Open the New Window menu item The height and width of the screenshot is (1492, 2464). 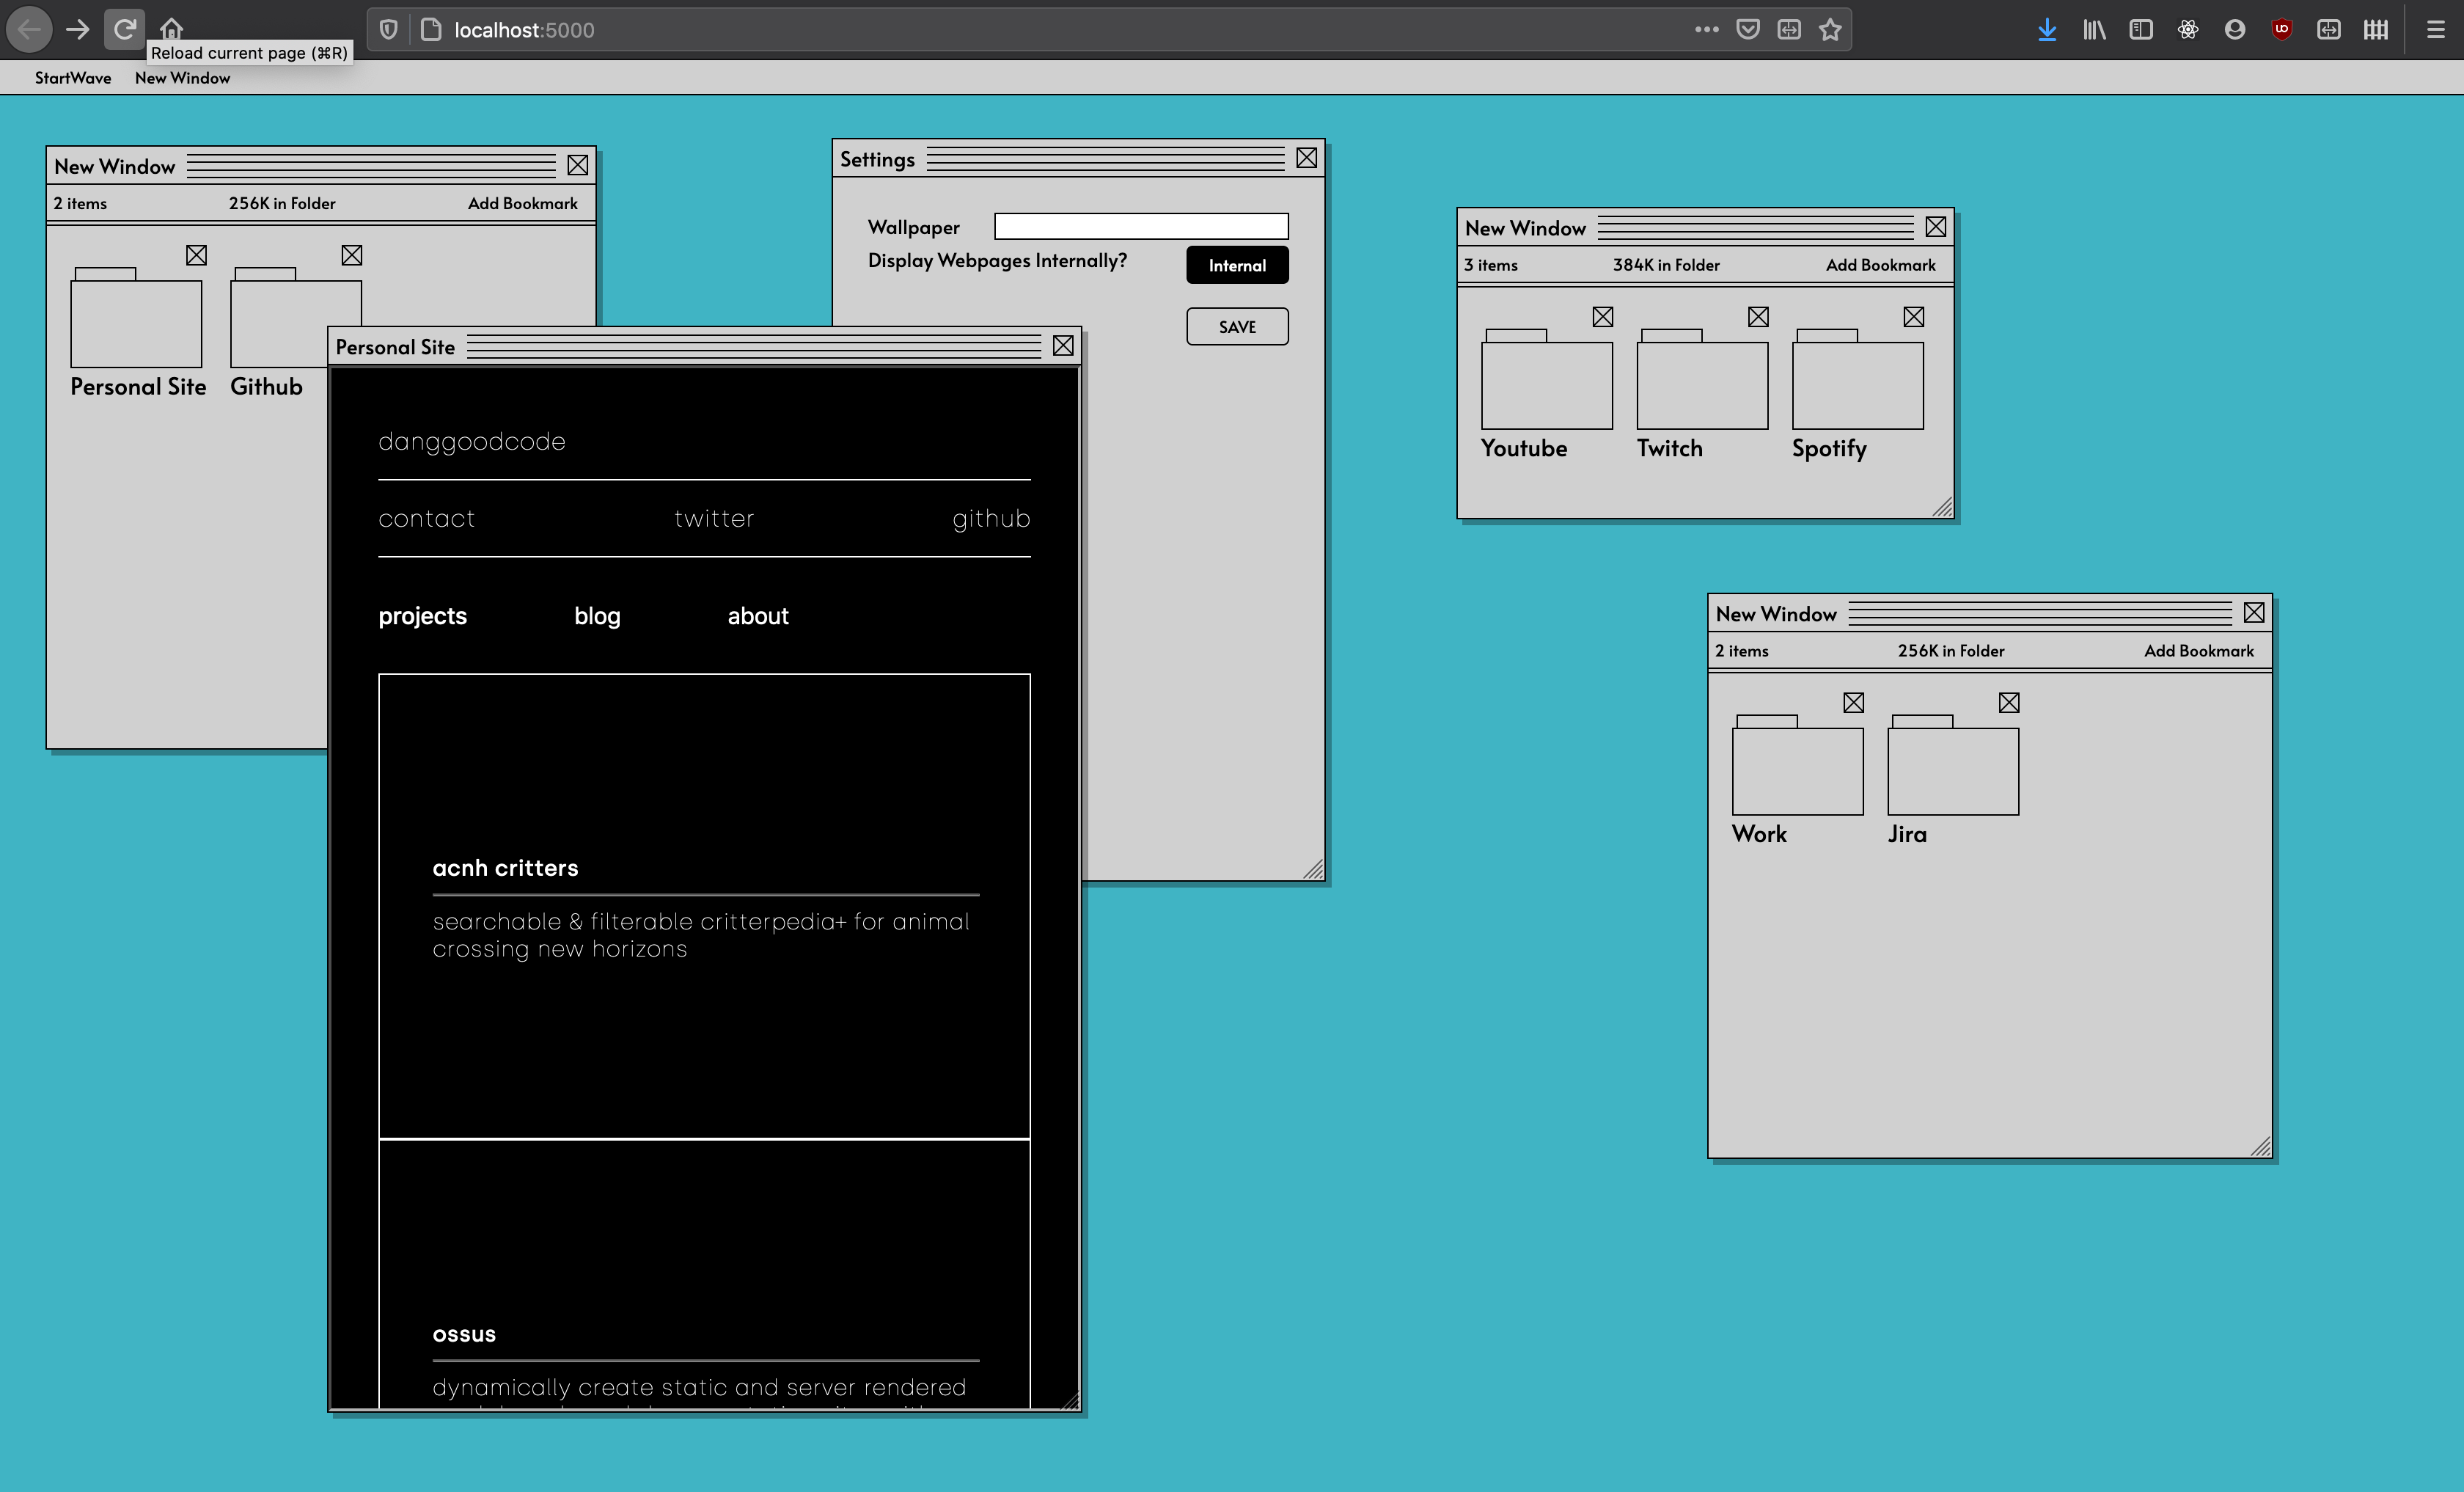click(x=181, y=79)
